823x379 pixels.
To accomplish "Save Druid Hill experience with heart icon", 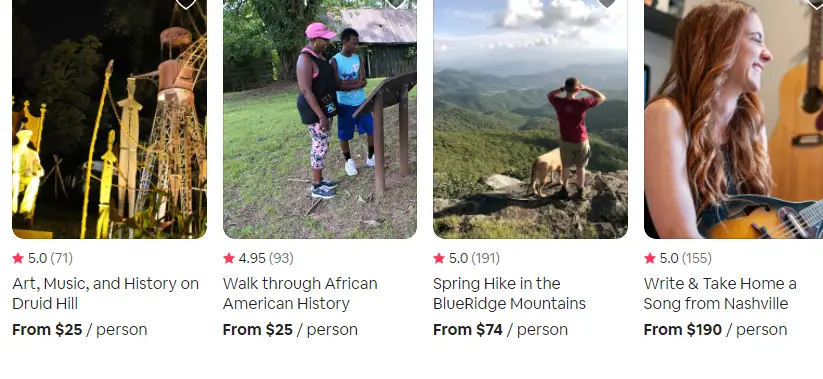I will [x=185, y=4].
